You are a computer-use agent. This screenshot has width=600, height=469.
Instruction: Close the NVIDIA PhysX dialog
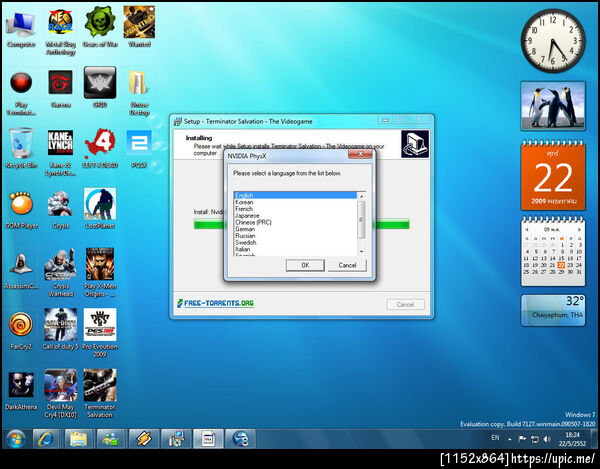click(x=360, y=154)
